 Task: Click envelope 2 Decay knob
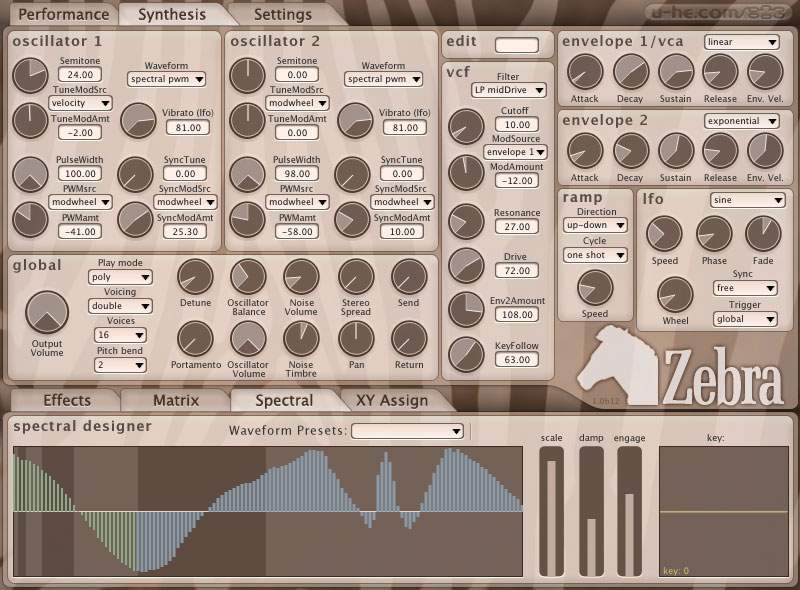[x=631, y=151]
